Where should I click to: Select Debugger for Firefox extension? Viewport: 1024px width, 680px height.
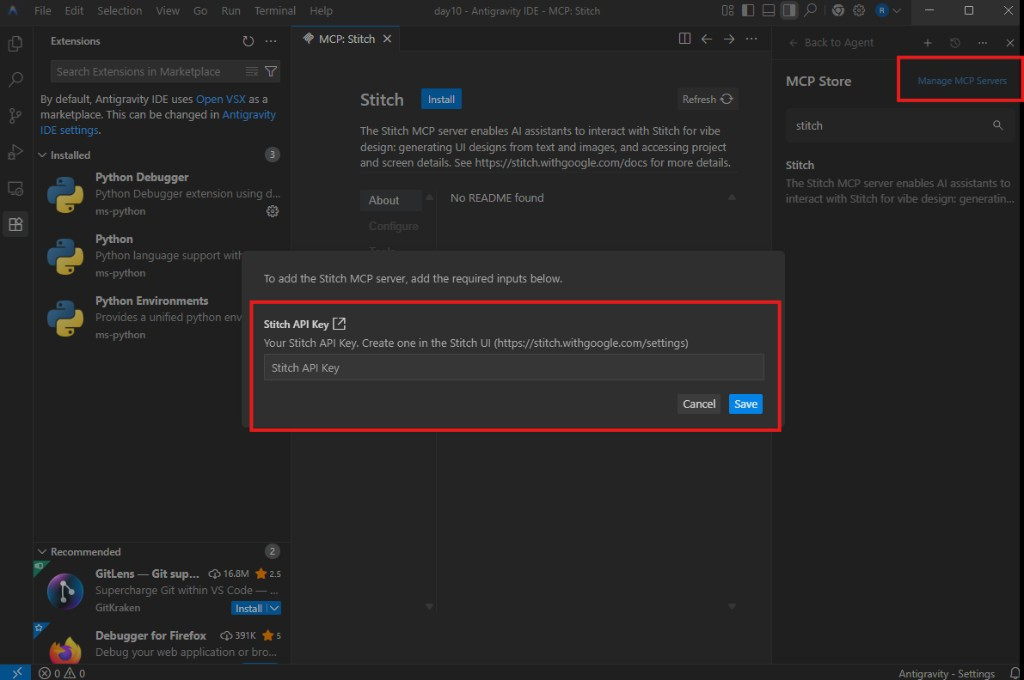[x=161, y=645]
